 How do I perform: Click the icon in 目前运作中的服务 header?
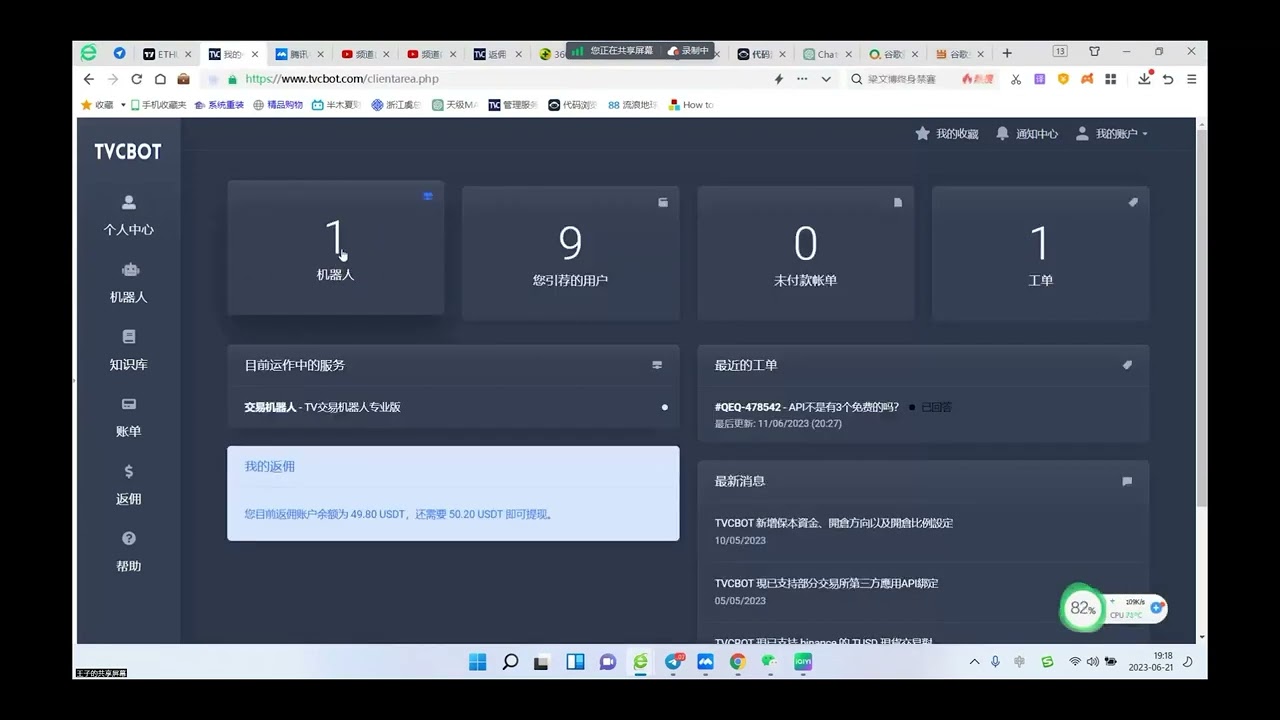pos(657,365)
